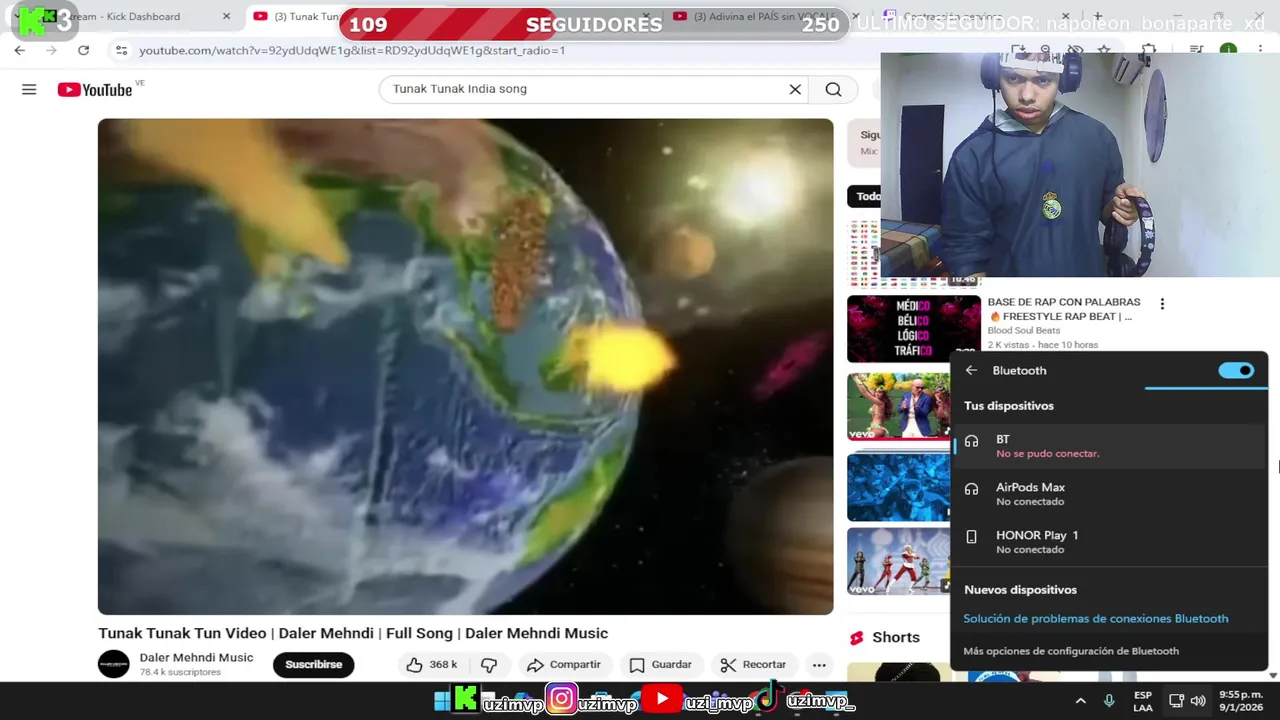Select HONOR Play 1 in Bluetooth devices
This screenshot has height=720, width=1280.
[x=1109, y=542]
